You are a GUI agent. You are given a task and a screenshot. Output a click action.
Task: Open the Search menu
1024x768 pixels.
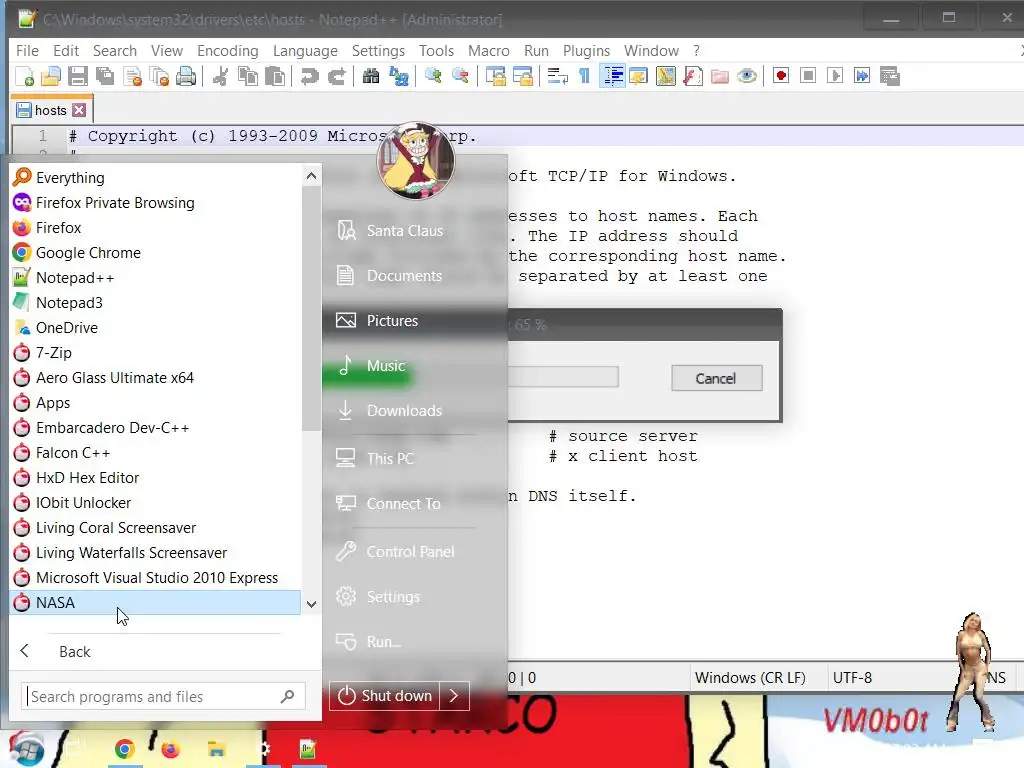click(115, 51)
